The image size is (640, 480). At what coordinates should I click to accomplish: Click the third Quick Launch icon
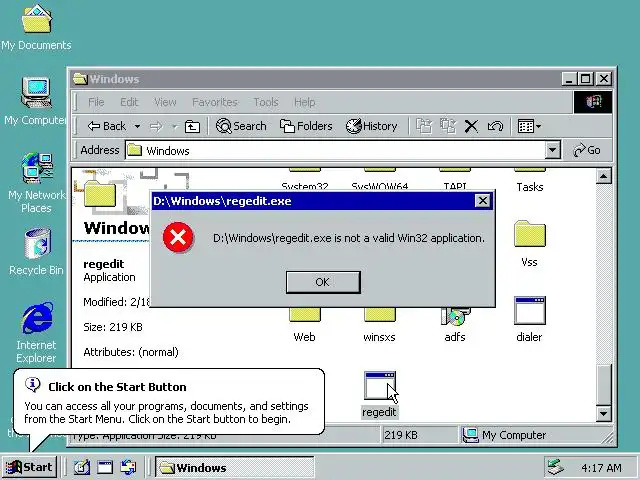[128, 467]
